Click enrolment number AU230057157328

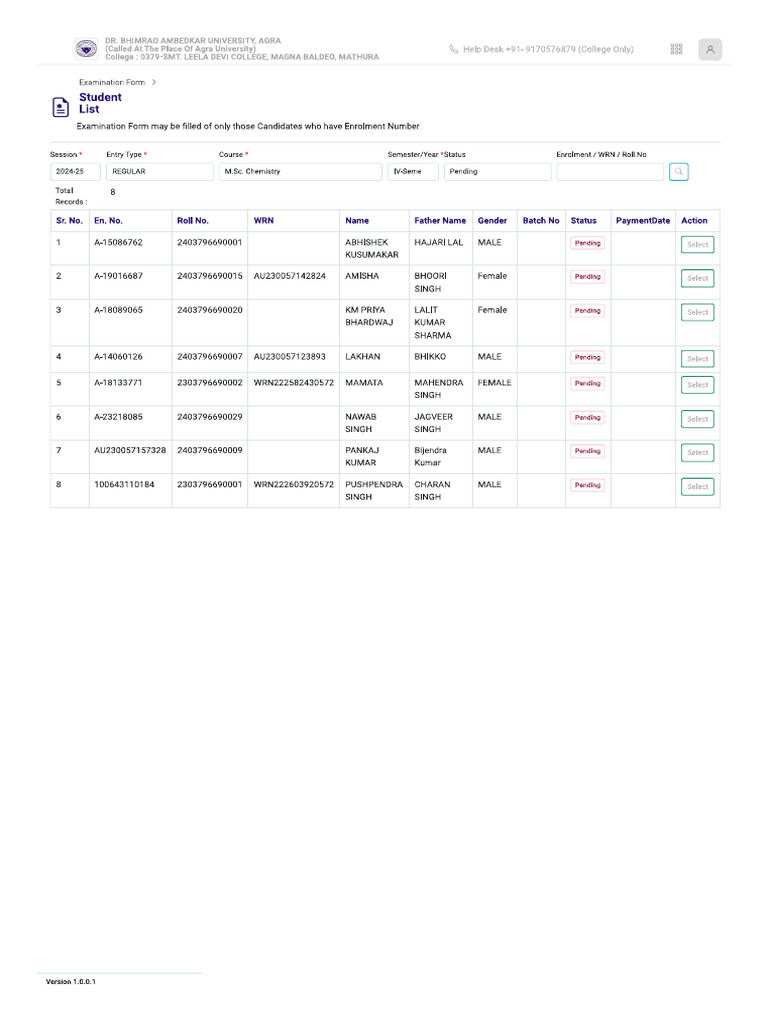coord(130,451)
